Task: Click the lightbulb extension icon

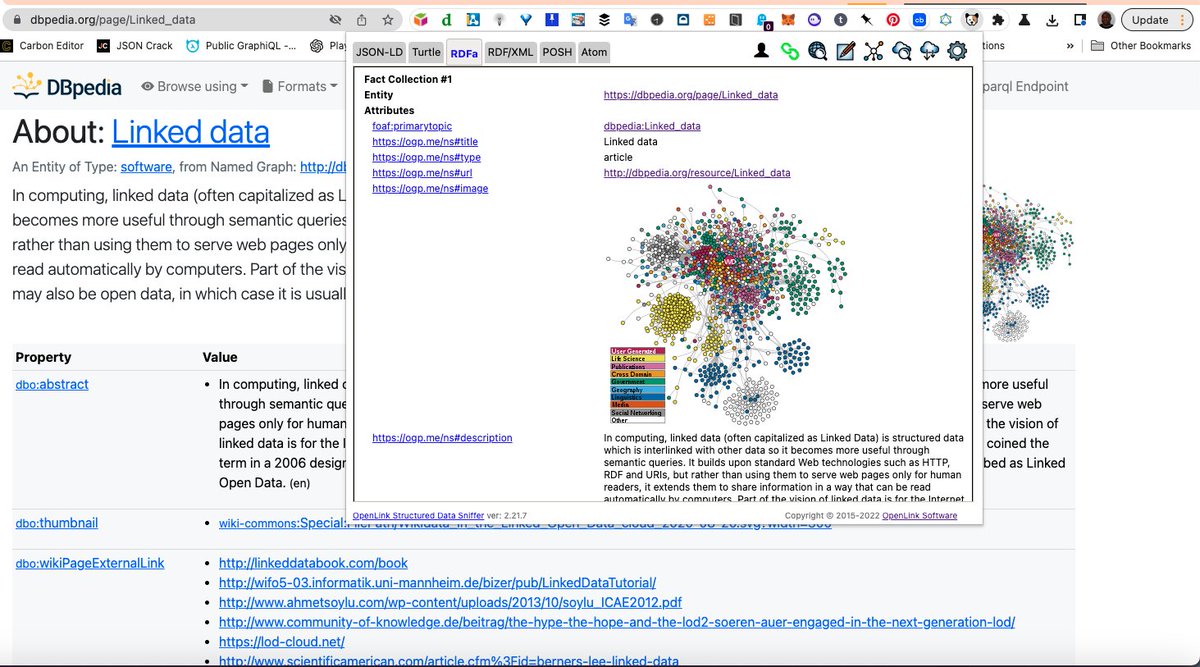Action: [x=498, y=19]
